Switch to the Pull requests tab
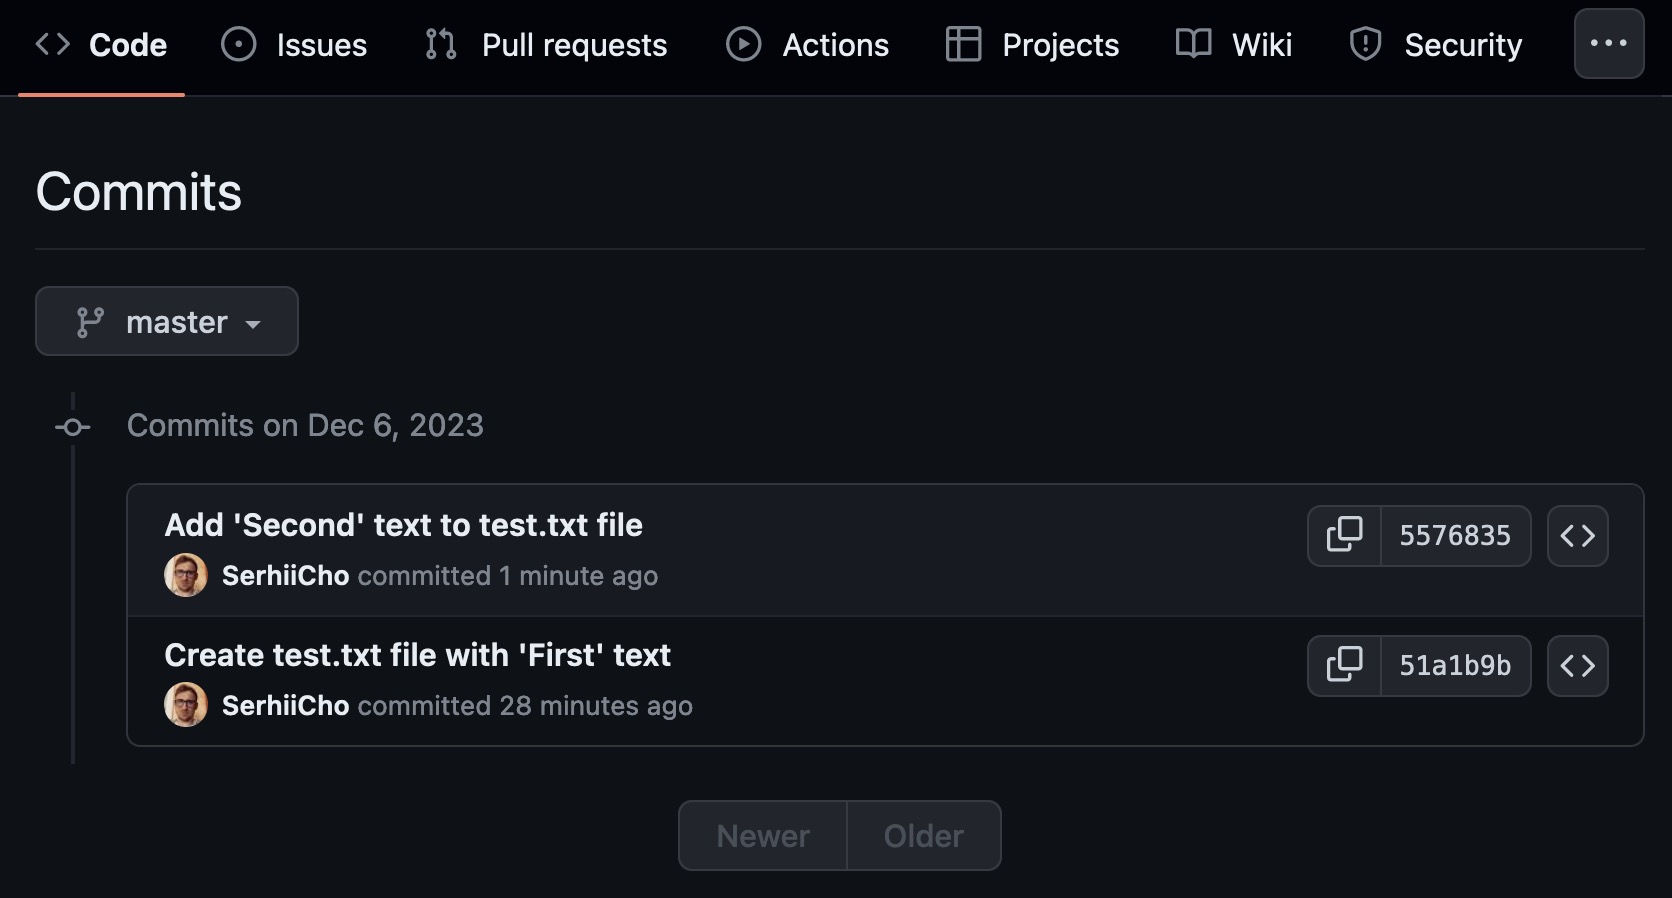Screen dimensions: 1672x898 (x=575, y=44)
